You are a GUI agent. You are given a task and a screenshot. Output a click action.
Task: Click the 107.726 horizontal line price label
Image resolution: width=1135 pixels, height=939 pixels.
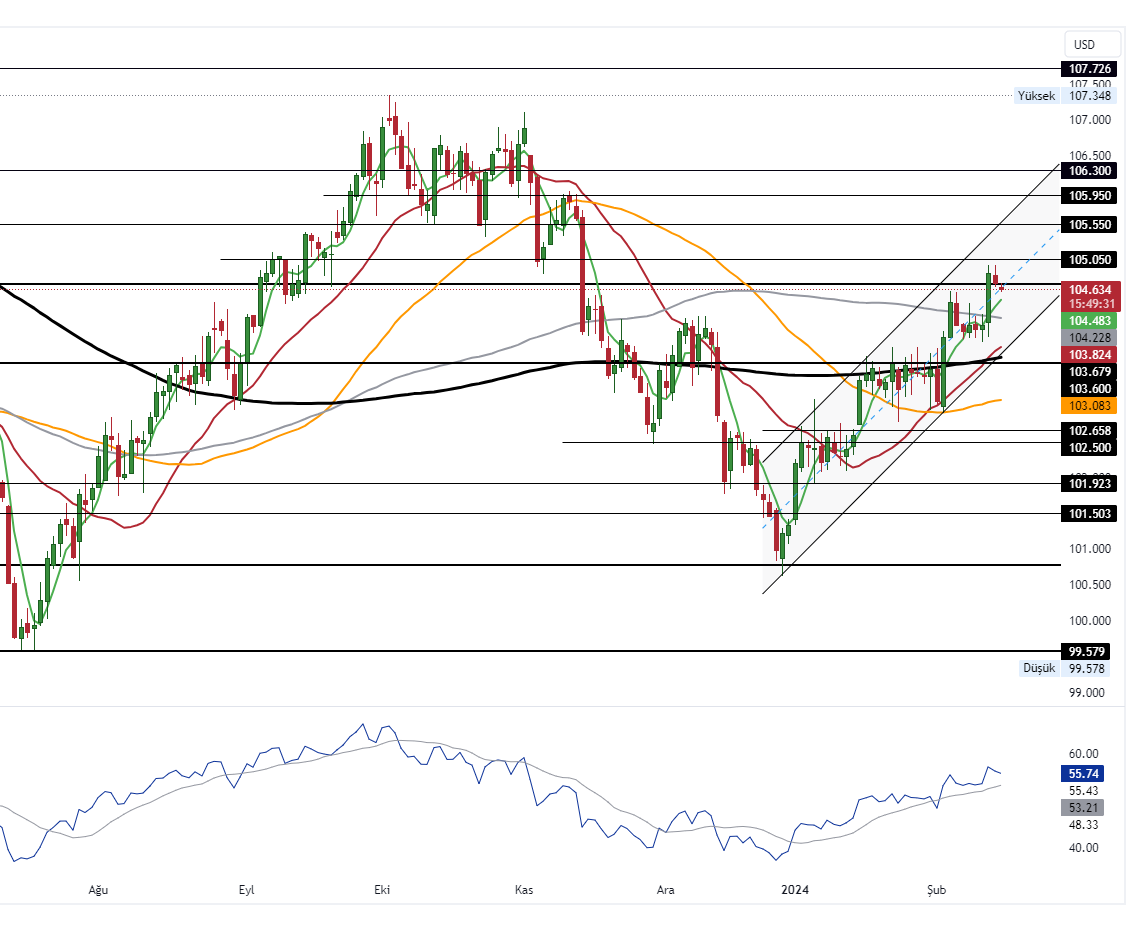coord(1089,69)
